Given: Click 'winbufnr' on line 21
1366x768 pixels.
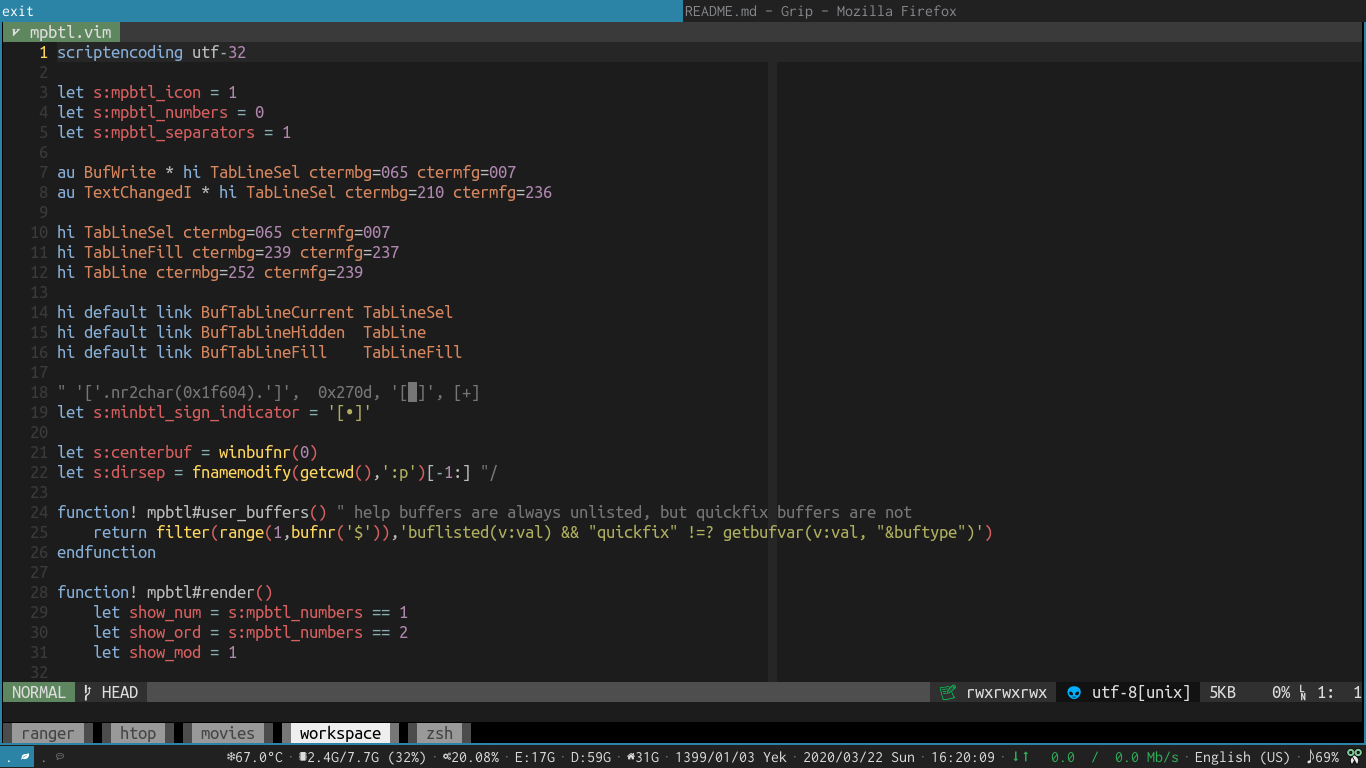Looking at the screenshot, I should [255, 452].
